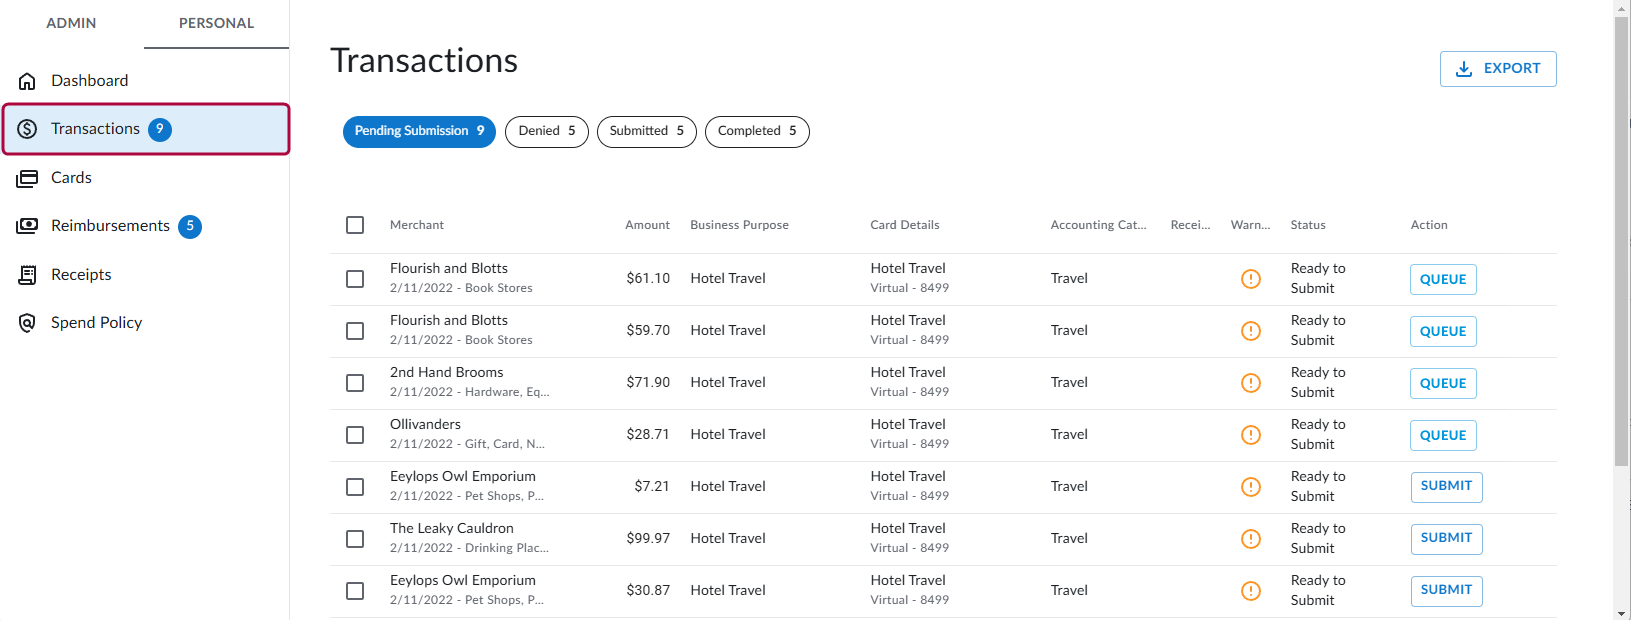Click the Spend Policy shield icon
1631x620 pixels.
[27, 323]
